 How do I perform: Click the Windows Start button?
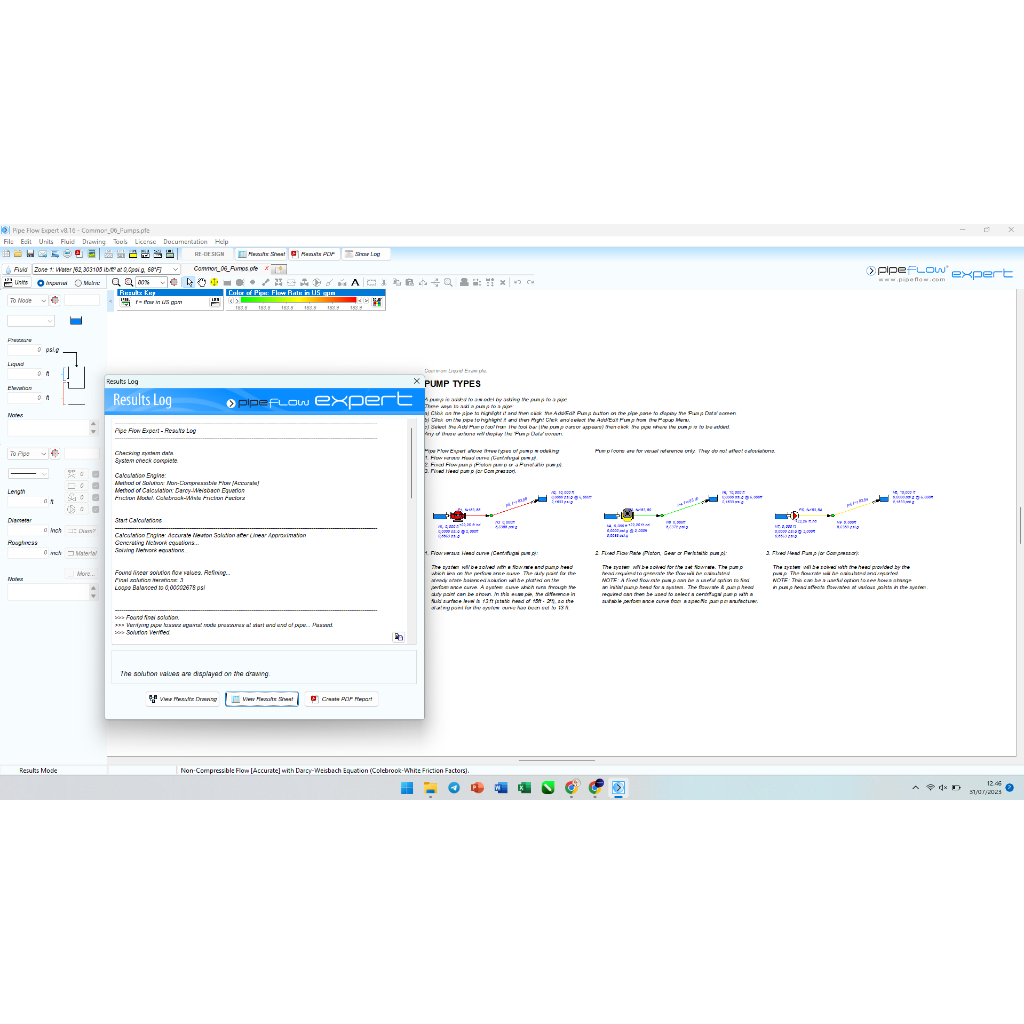(407, 788)
